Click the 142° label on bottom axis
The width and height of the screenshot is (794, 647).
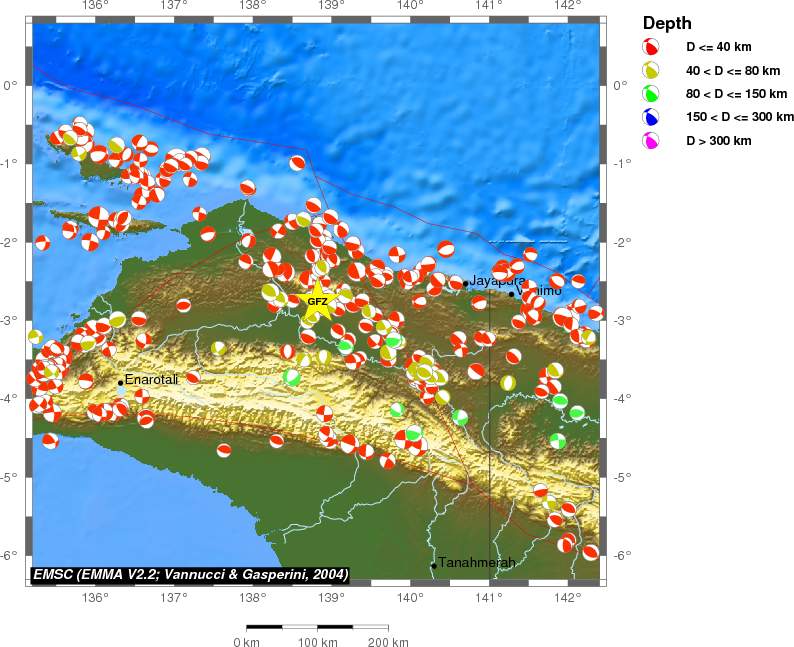567,599
